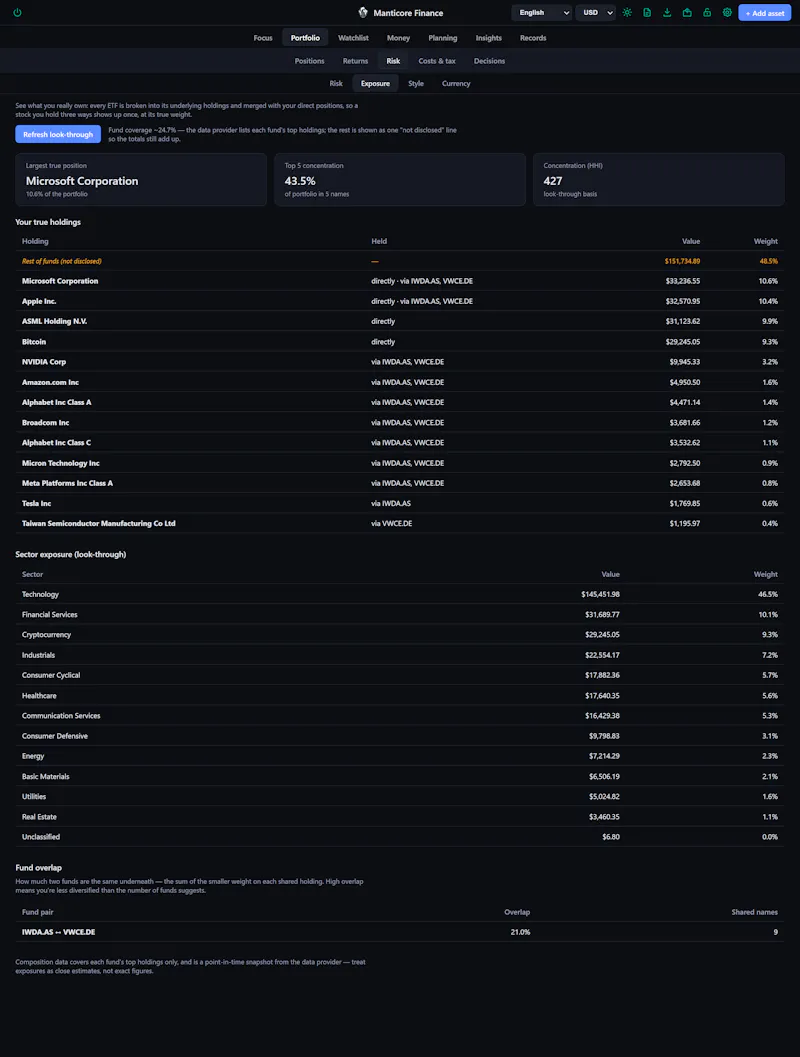Open the Costs & tax sub-tab
The width and height of the screenshot is (800, 1057).
point(437,61)
